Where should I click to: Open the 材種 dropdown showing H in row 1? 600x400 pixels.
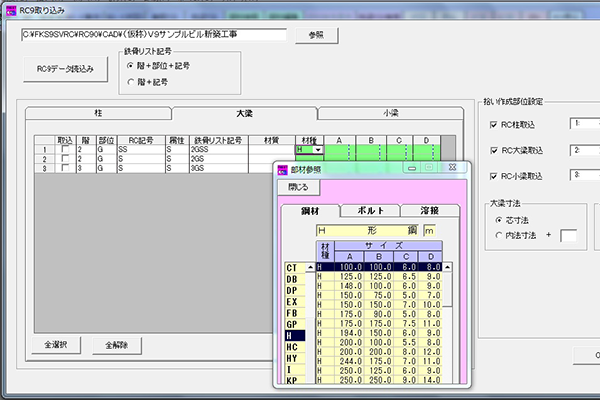pyautogui.click(x=318, y=150)
